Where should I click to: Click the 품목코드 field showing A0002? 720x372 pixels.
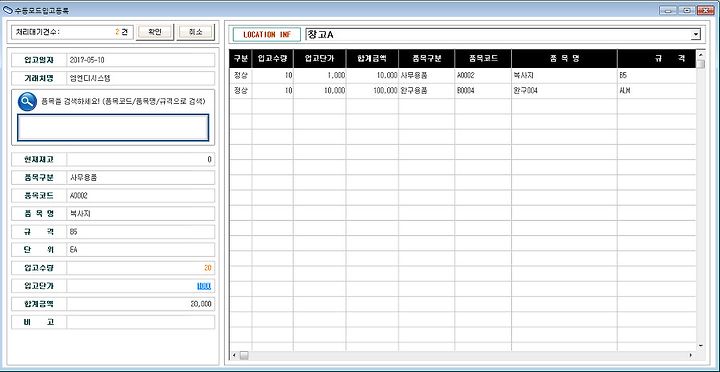141,196
